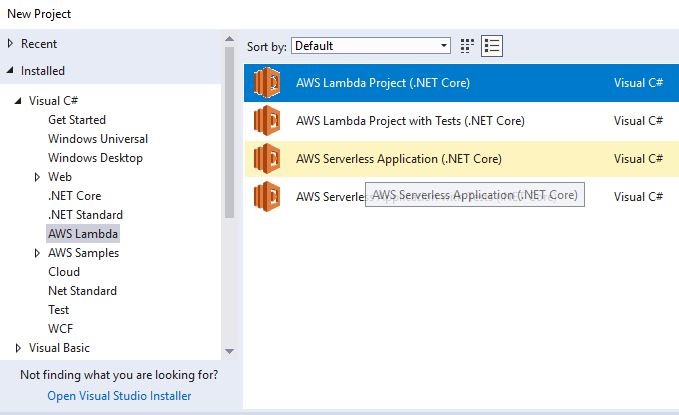Image resolution: width=679 pixels, height=415 pixels.
Task: Select Visual C# label in tree
Action: (x=53, y=101)
